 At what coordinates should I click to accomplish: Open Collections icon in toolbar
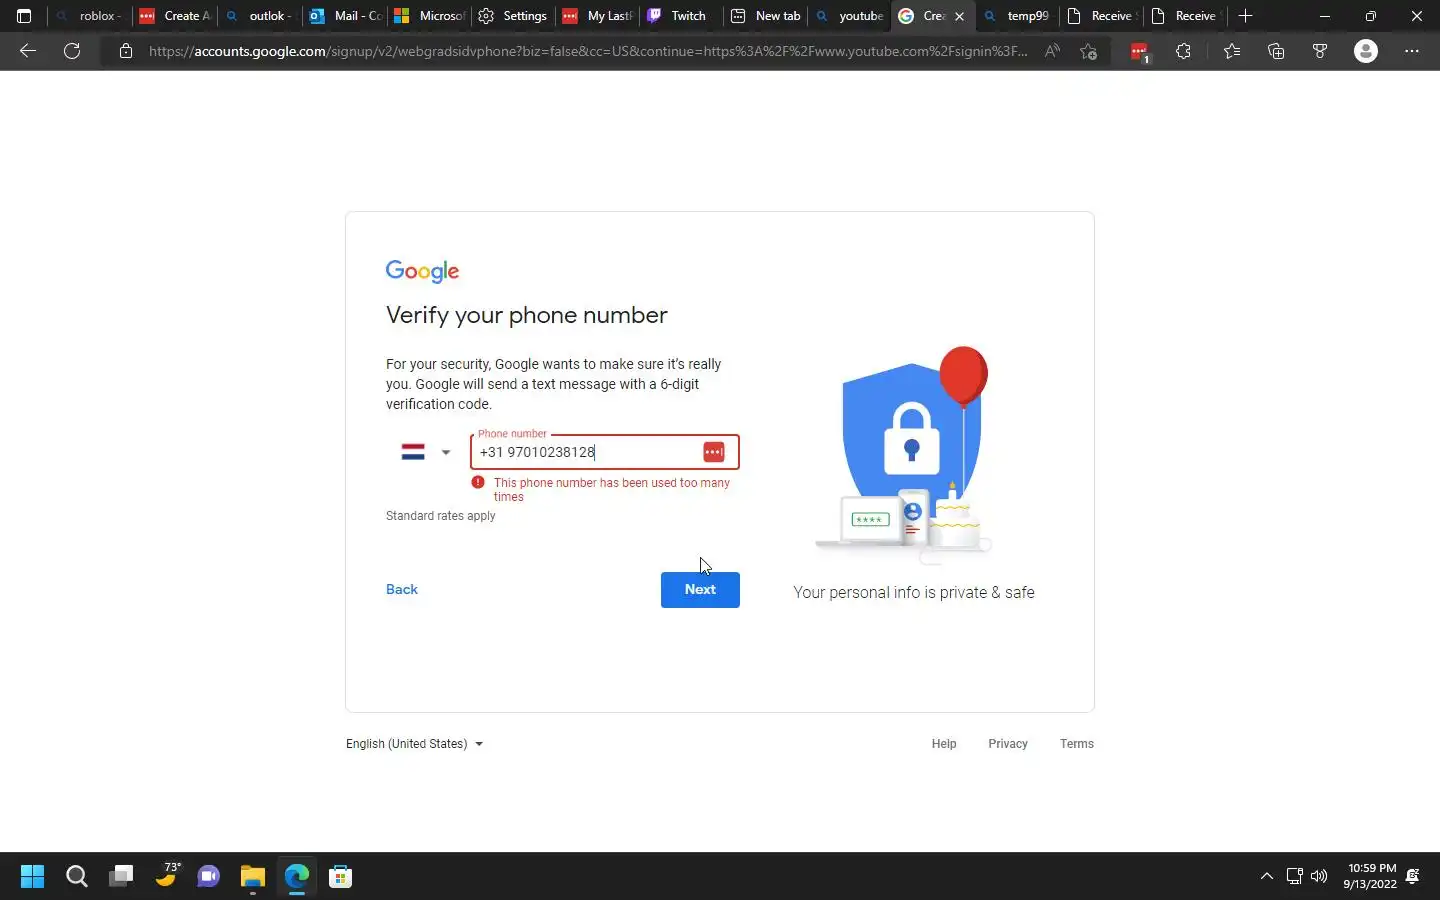point(1276,51)
